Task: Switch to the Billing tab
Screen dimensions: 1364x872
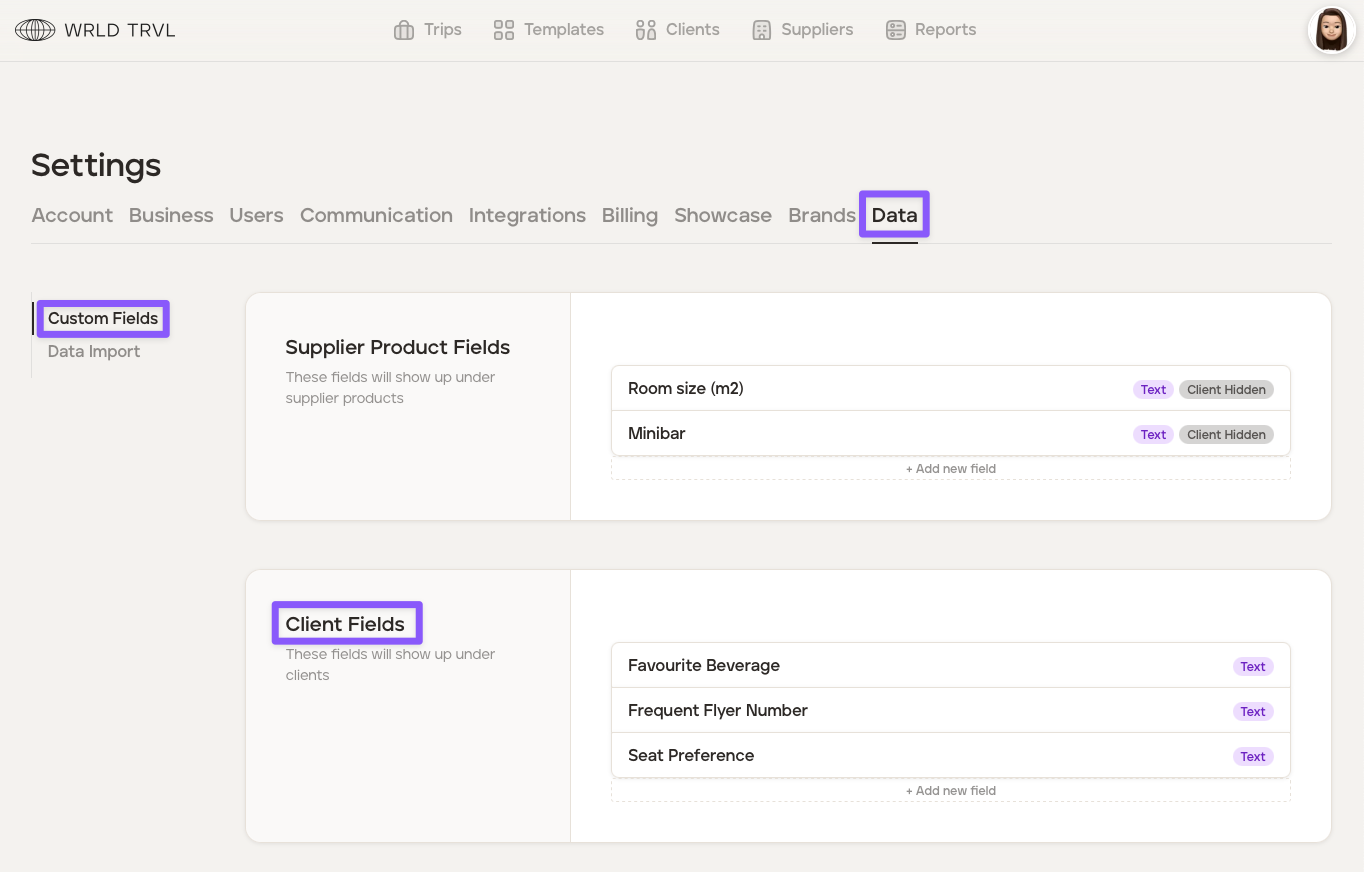Action: (630, 215)
